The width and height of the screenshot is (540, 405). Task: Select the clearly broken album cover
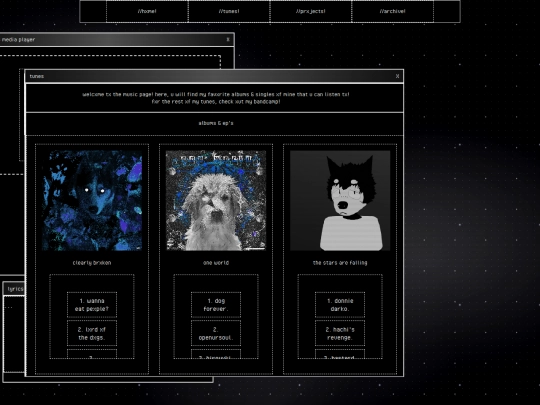click(92, 200)
